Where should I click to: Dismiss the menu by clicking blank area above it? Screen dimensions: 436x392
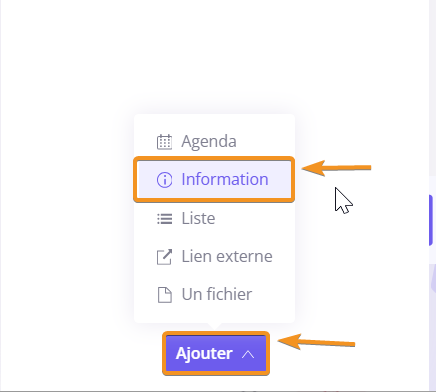[214, 57]
